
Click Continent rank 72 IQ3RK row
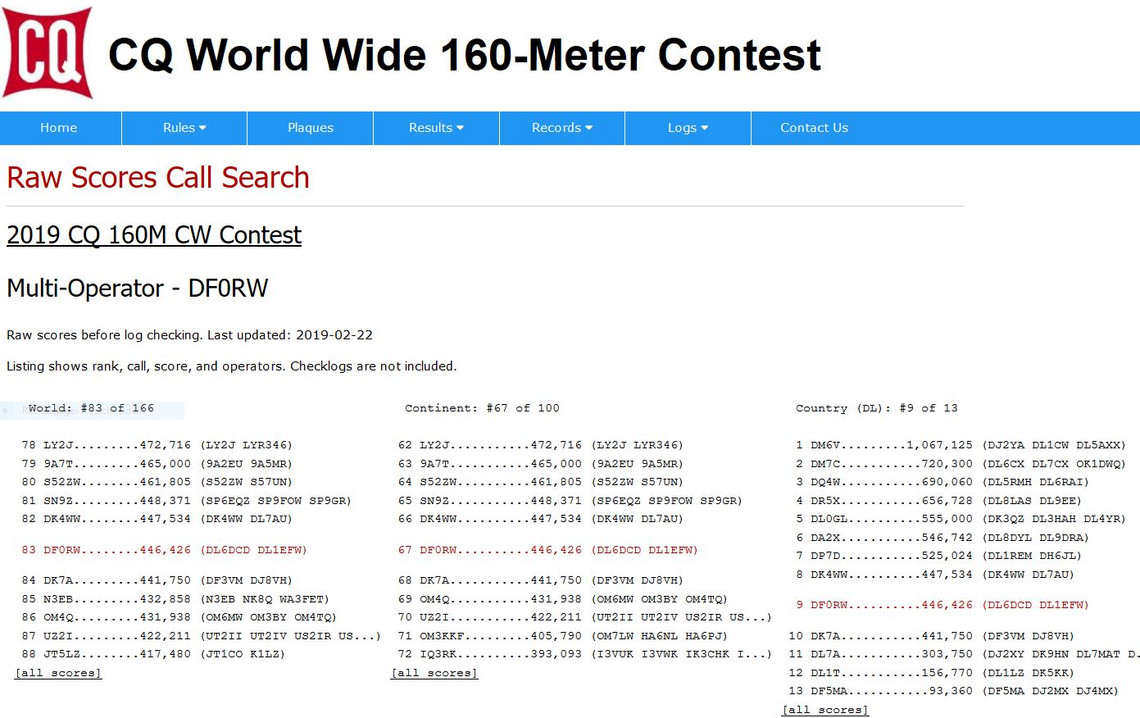(585, 654)
